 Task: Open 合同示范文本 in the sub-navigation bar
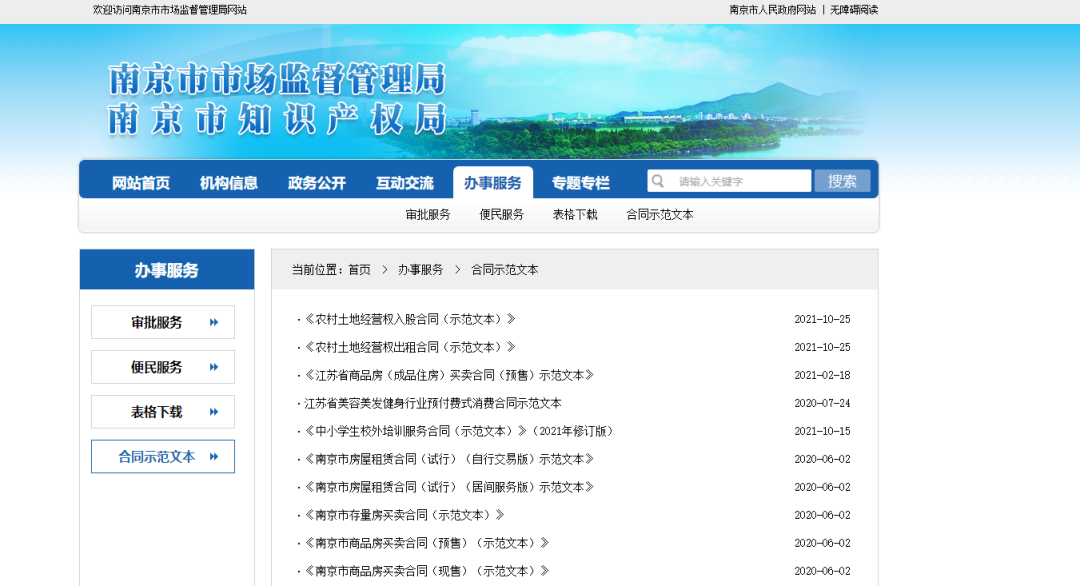pos(660,215)
